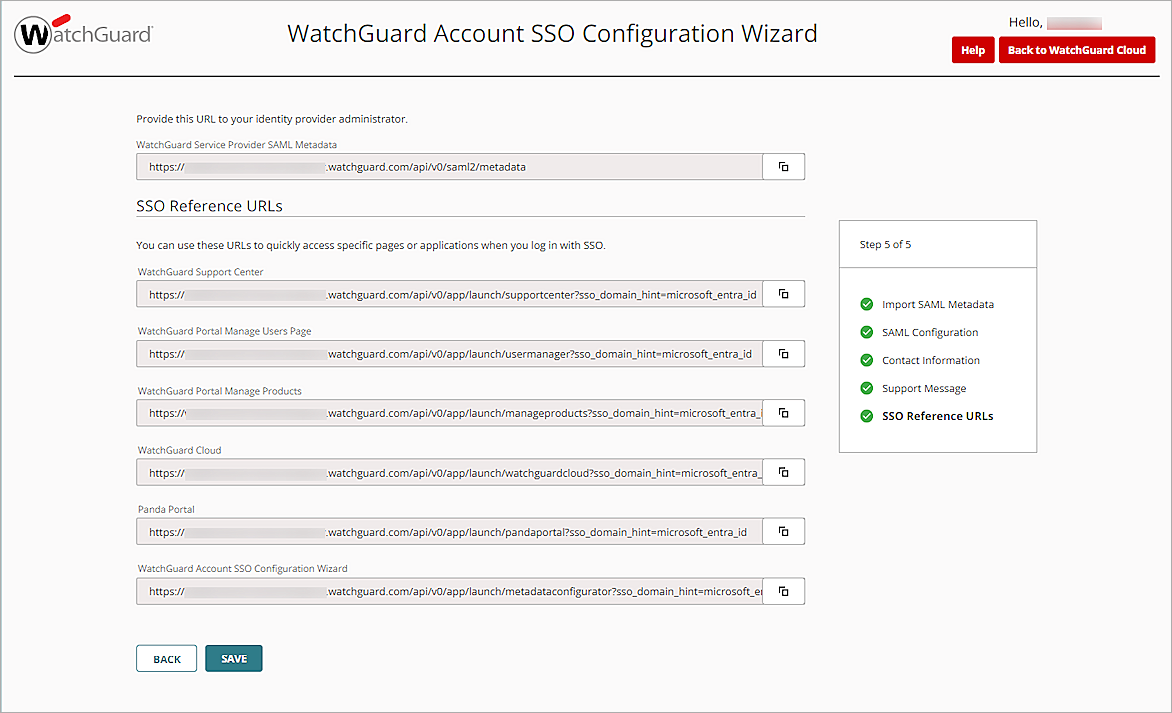Select the SSO Reference URLs step
Viewport: 1172px width, 713px height.
(937, 416)
